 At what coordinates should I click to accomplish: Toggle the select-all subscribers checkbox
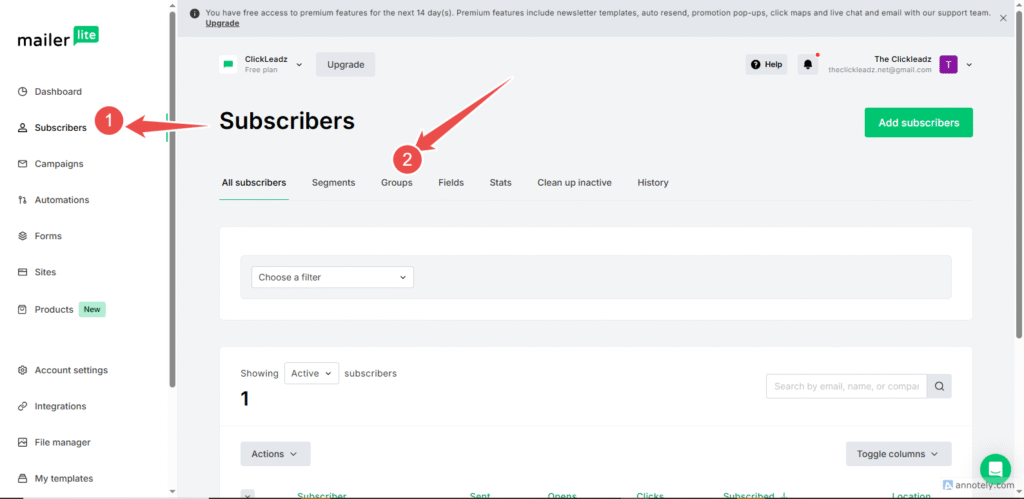click(248, 494)
